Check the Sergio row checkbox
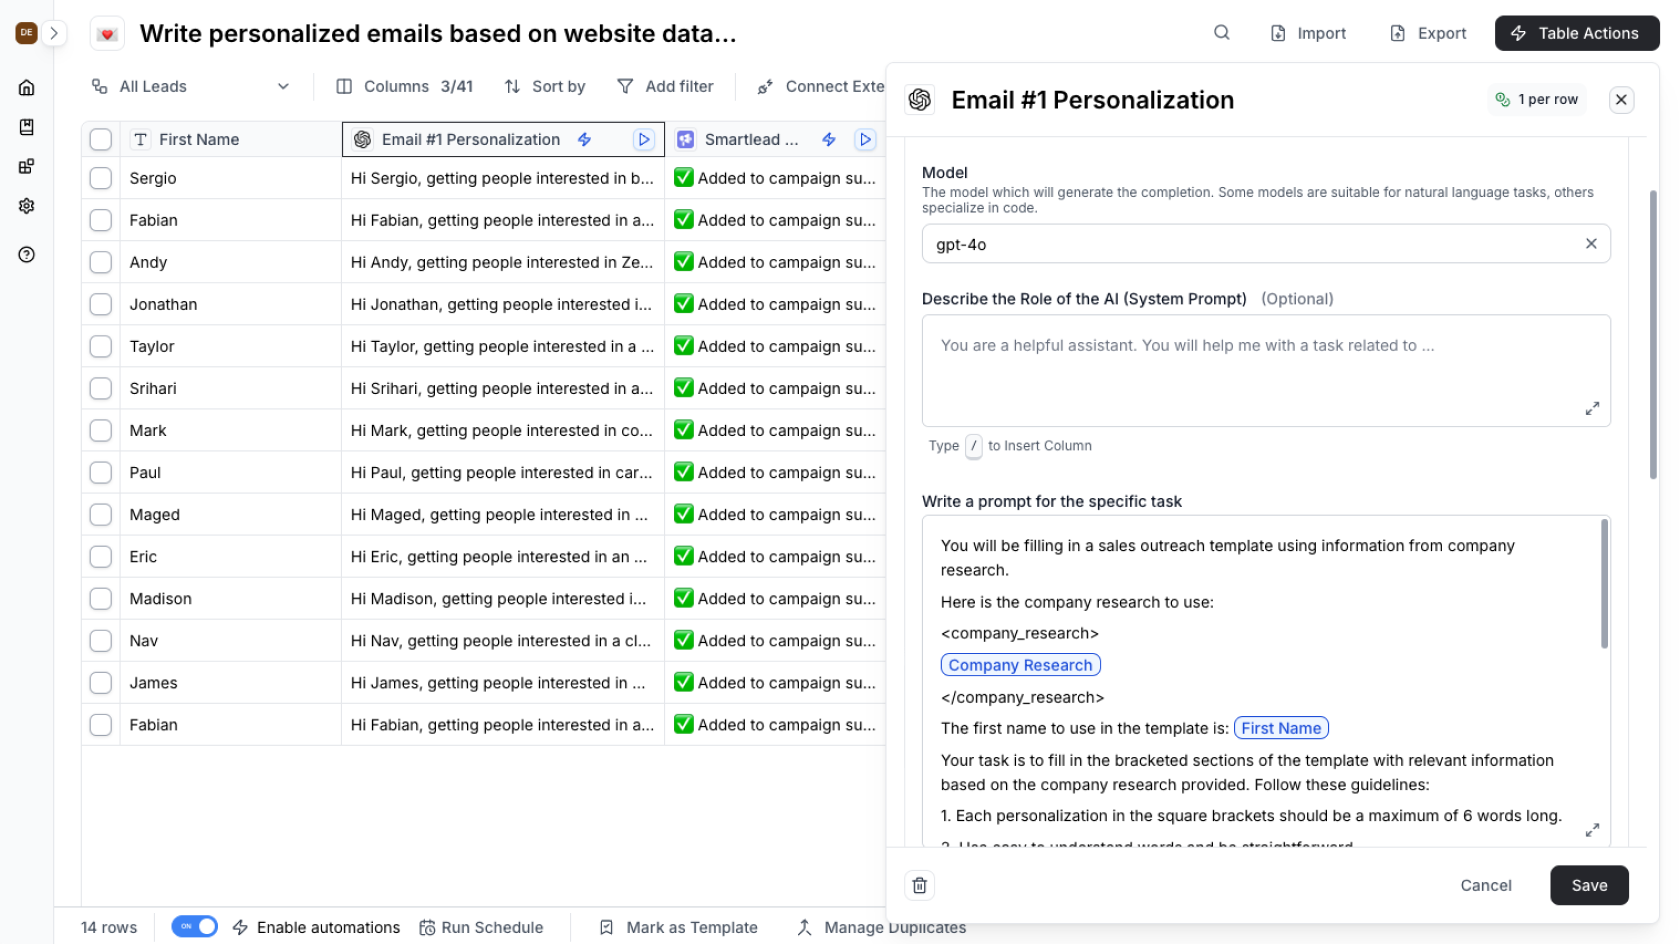 pyautogui.click(x=101, y=178)
